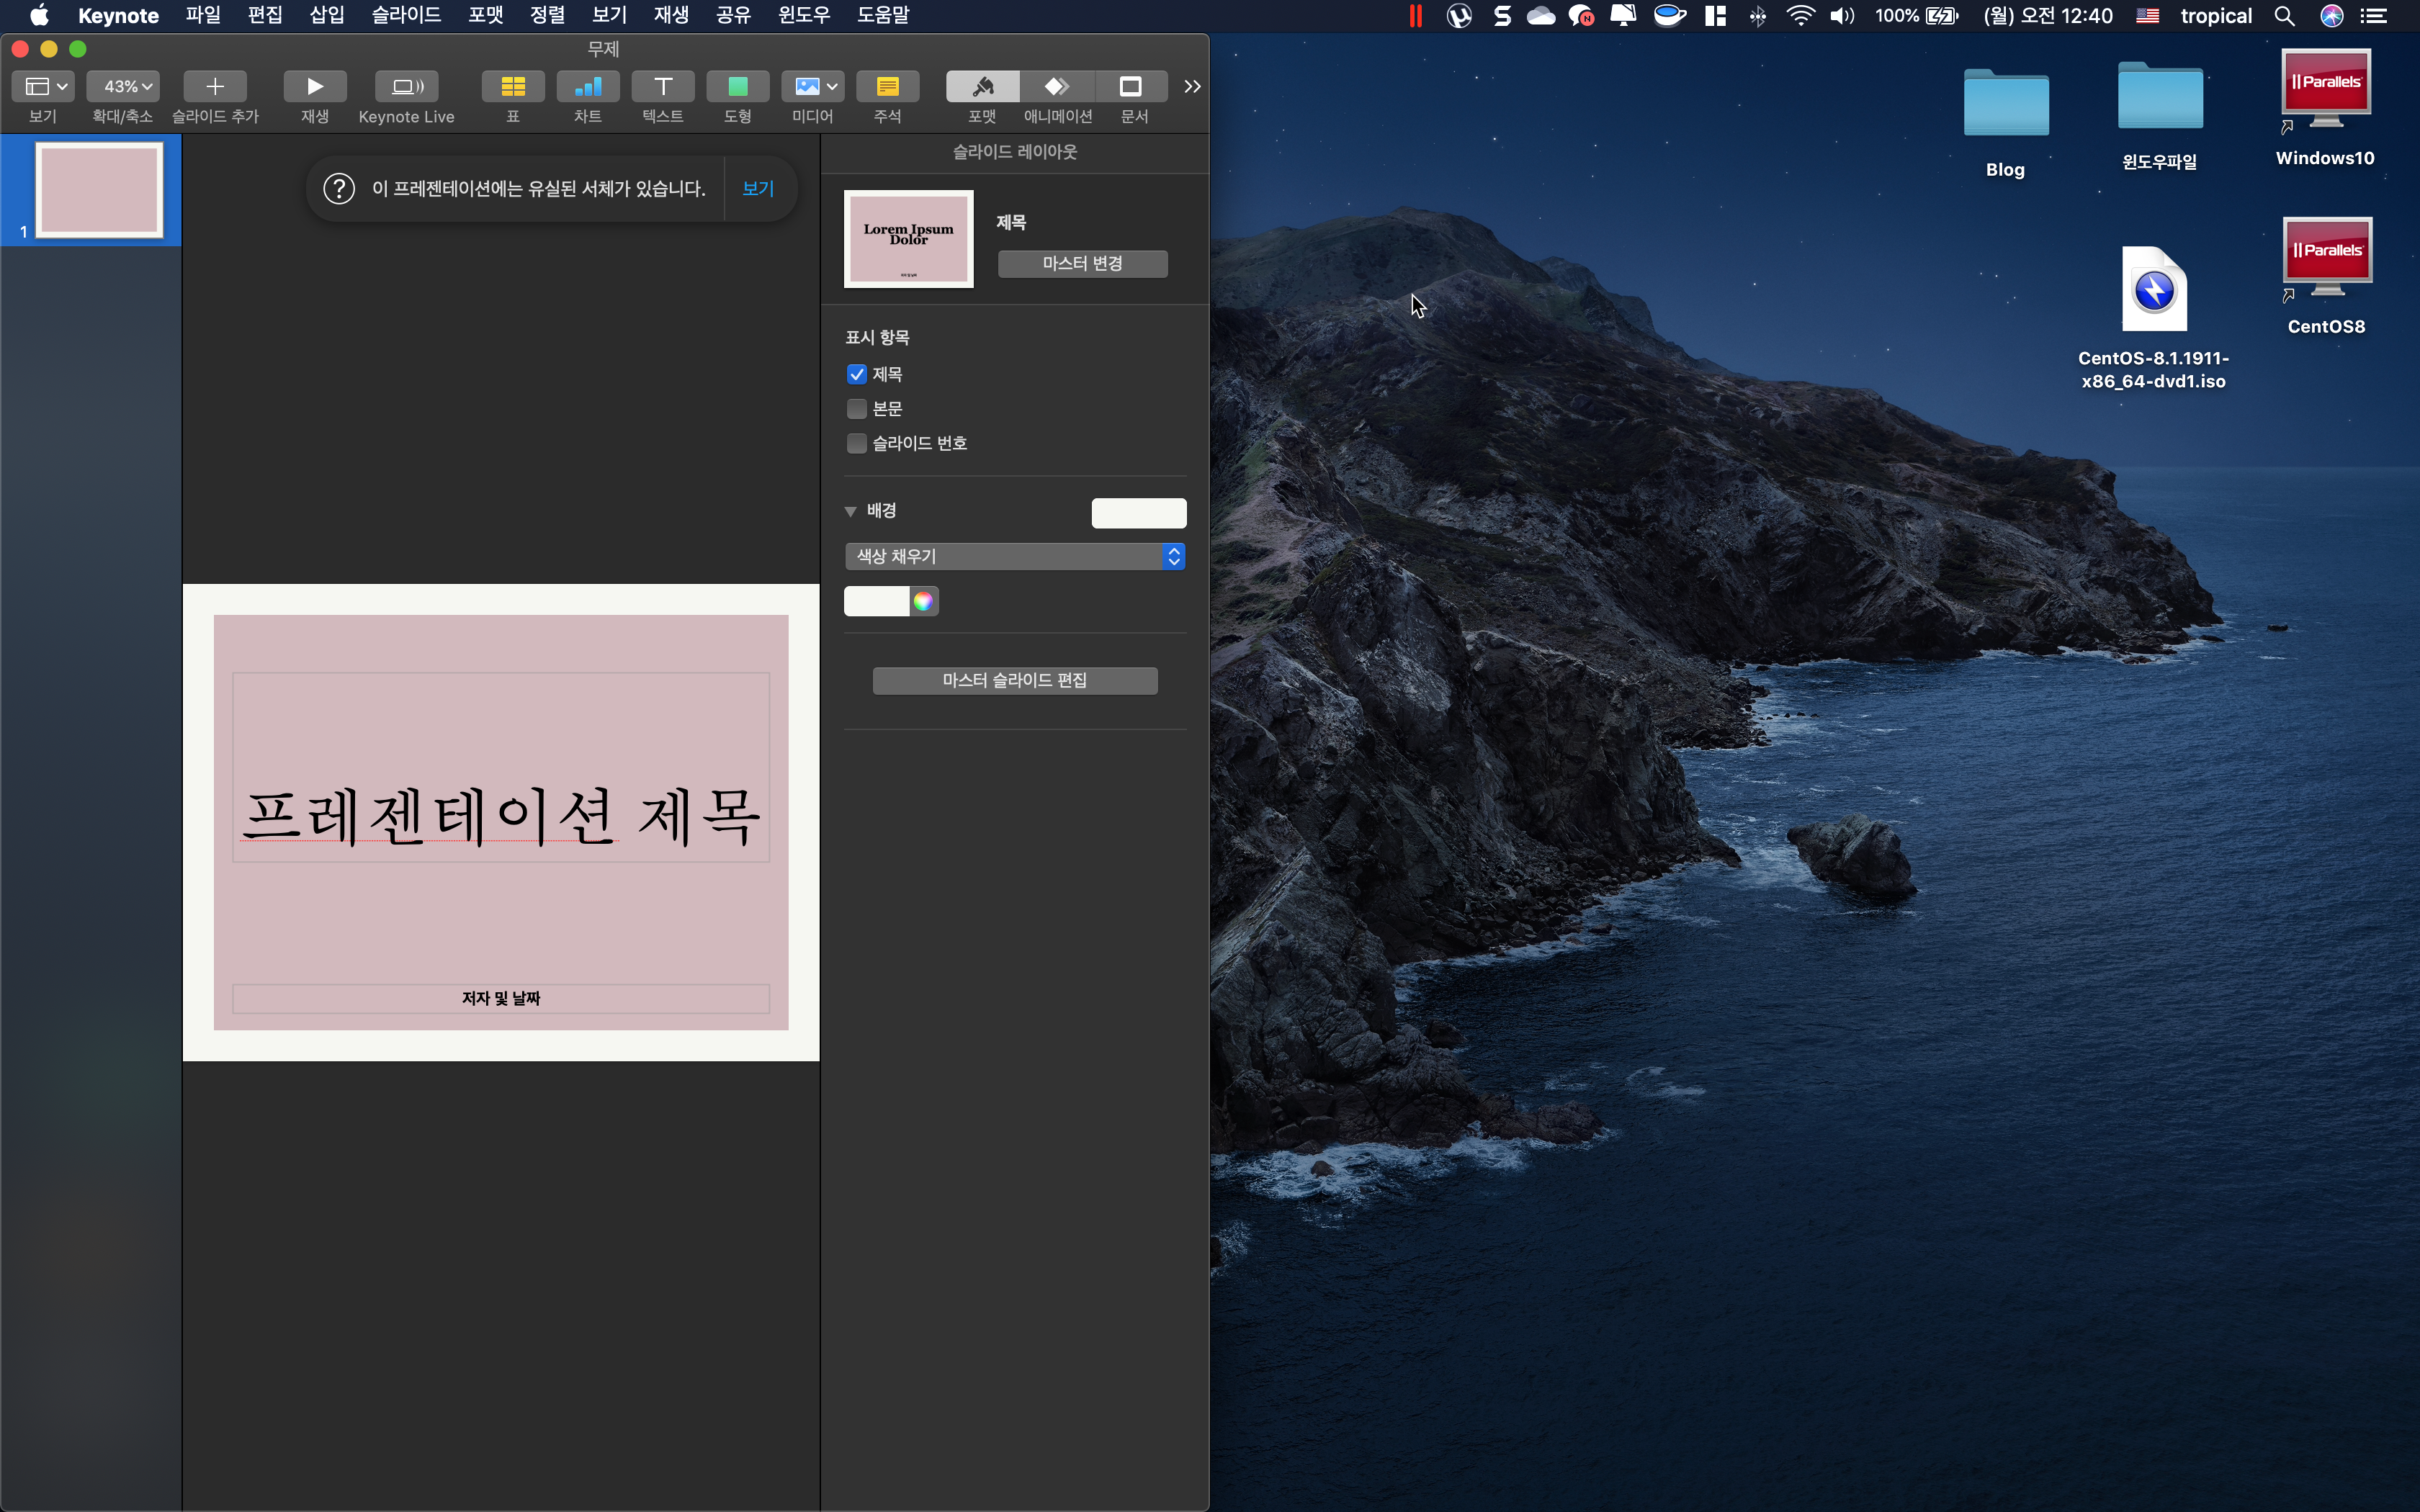
Task: Switch to the 애니메이션 inspector tab
Action: (x=1057, y=87)
